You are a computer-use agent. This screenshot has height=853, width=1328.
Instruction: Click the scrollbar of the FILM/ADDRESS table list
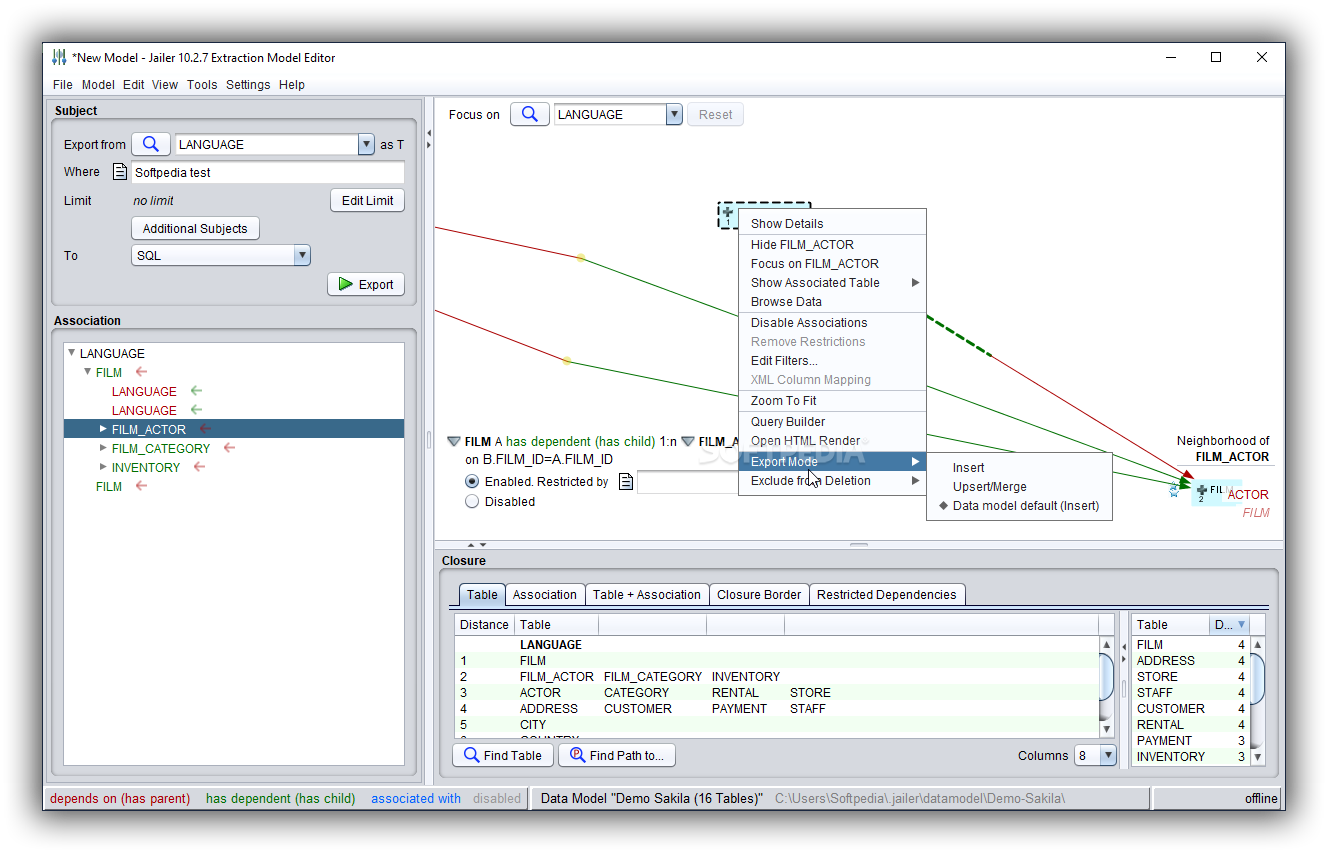[1257, 700]
